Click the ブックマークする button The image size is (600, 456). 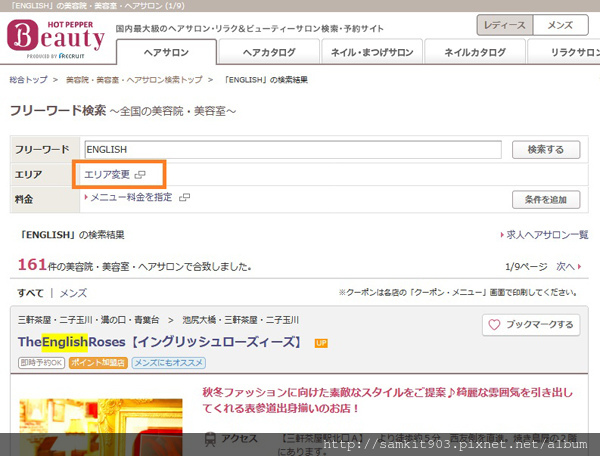(531, 325)
